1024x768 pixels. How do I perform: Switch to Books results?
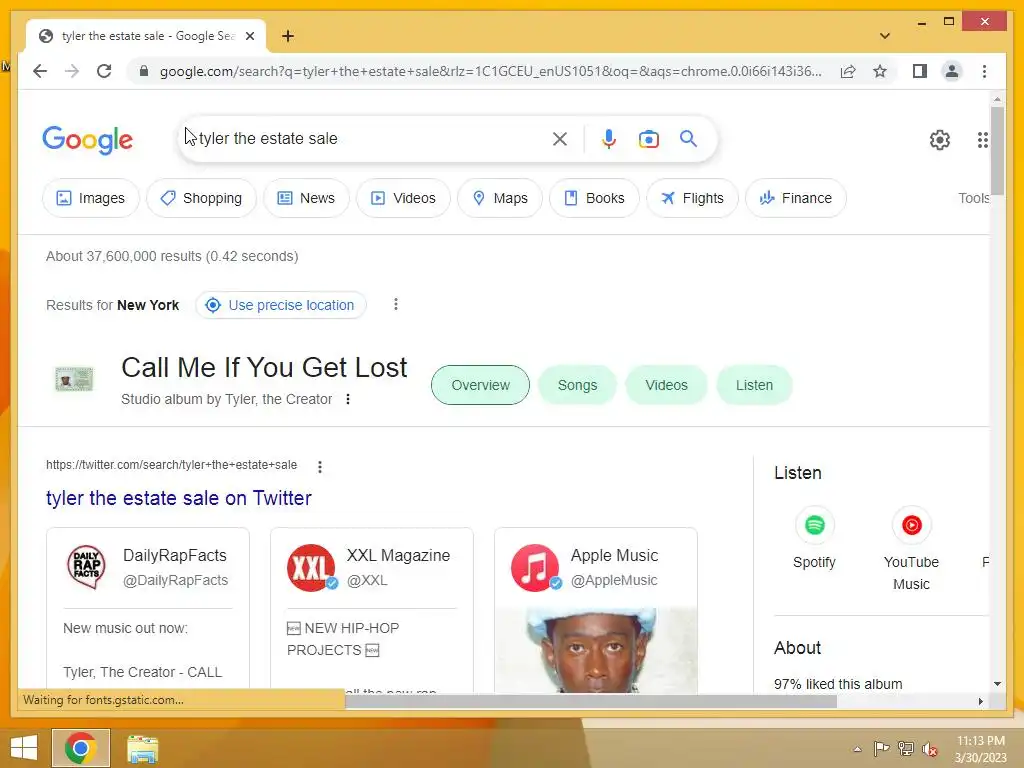coord(594,198)
